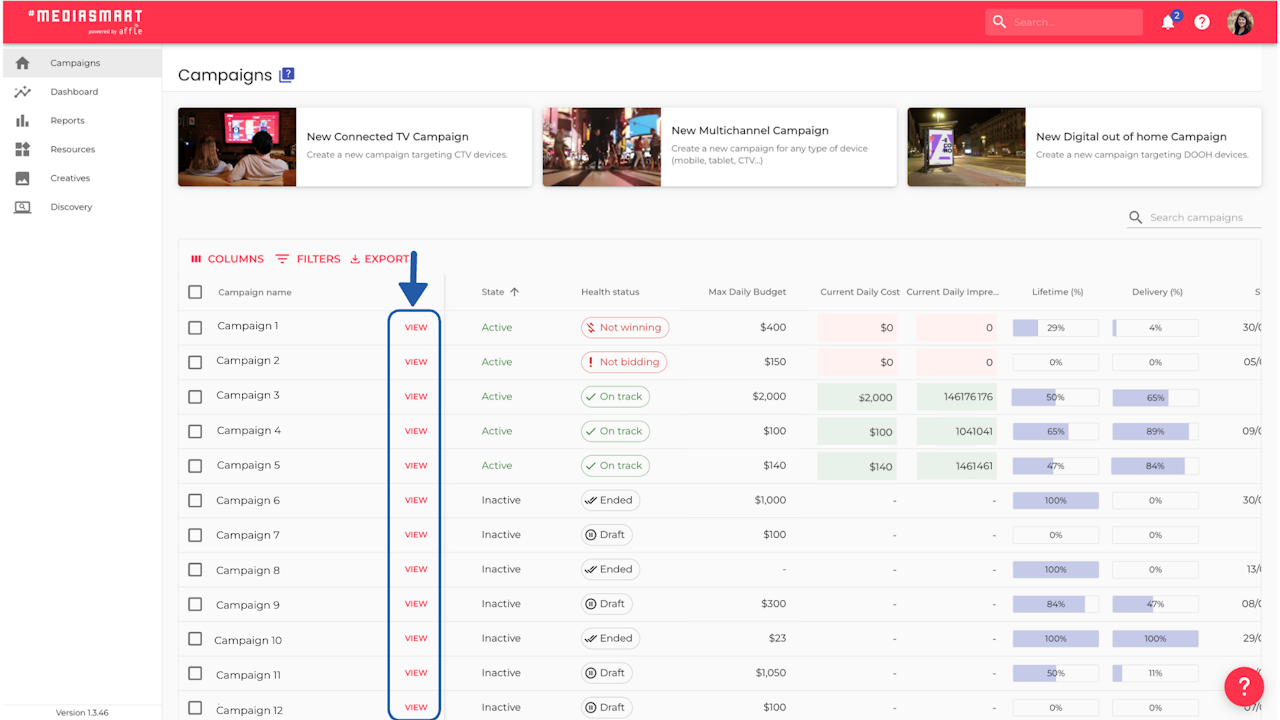The image size is (1280, 720).
Task: Click Ended status of Campaign 6
Action: (610, 500)
